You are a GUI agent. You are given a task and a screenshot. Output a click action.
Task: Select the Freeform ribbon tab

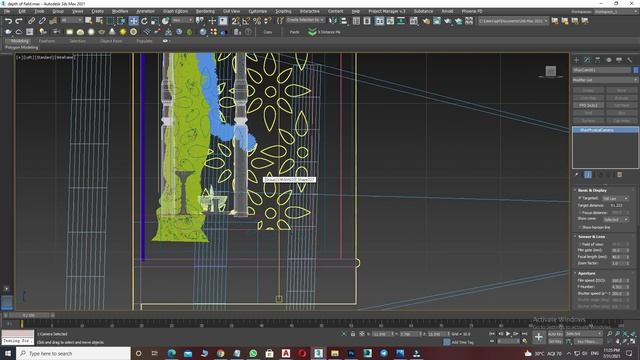point(47,41)
